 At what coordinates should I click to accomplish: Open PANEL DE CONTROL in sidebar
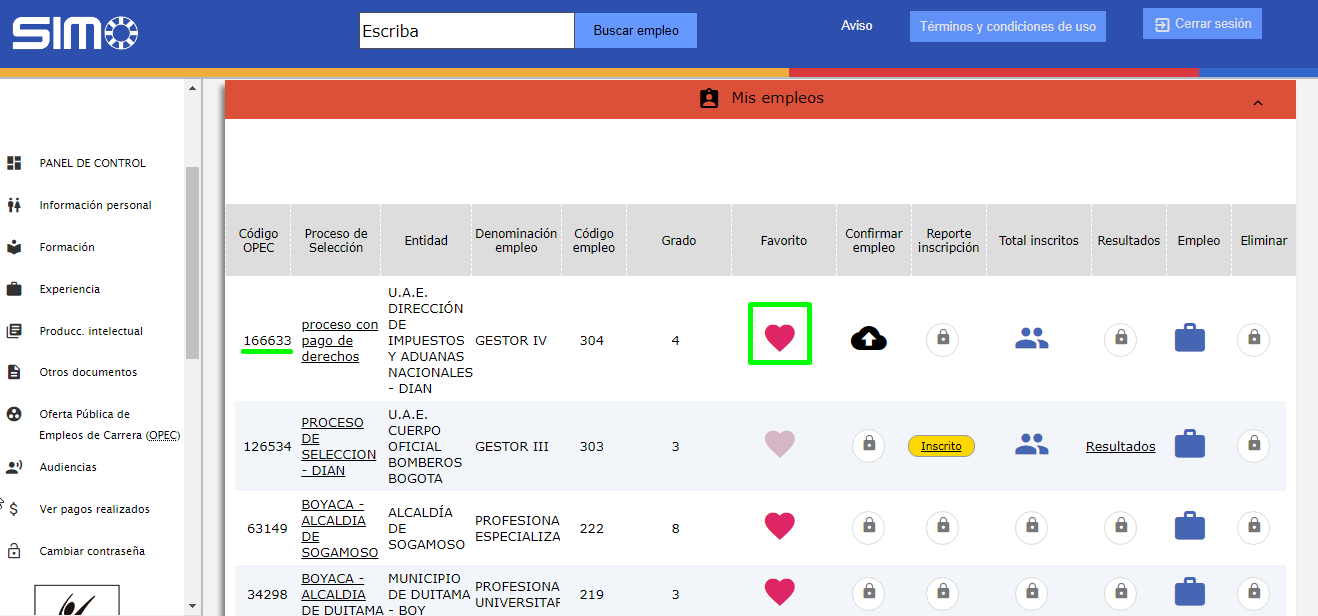92,163
